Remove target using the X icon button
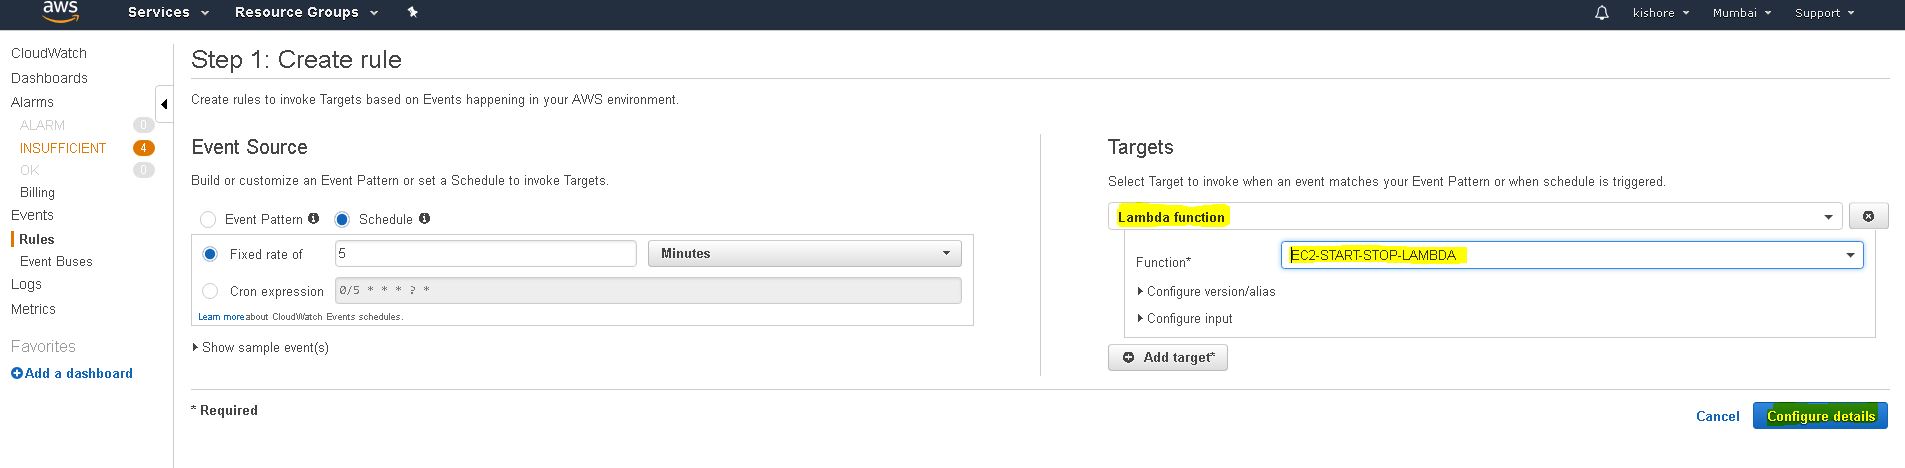This screenshot has width=1905, height=468. tap(1868, 216)
